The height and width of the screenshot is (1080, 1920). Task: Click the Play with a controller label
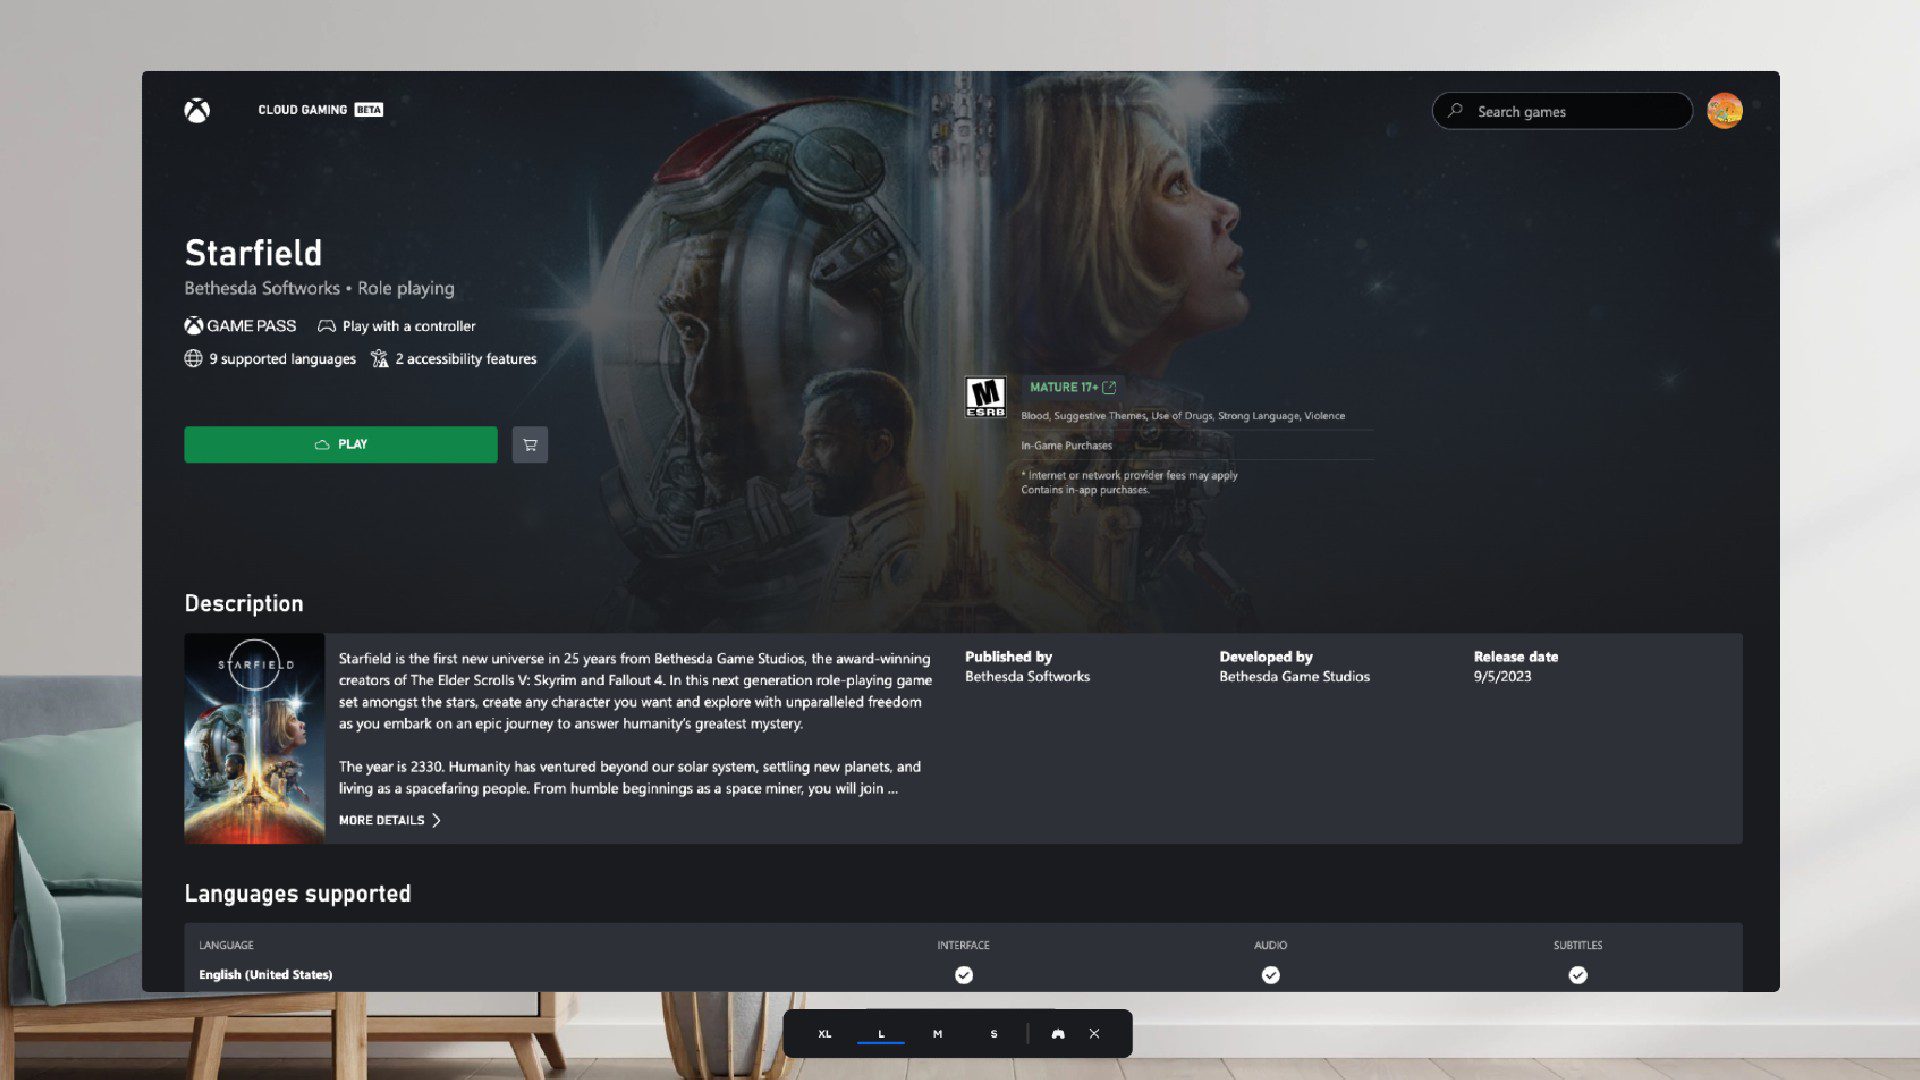click(409, 326)
